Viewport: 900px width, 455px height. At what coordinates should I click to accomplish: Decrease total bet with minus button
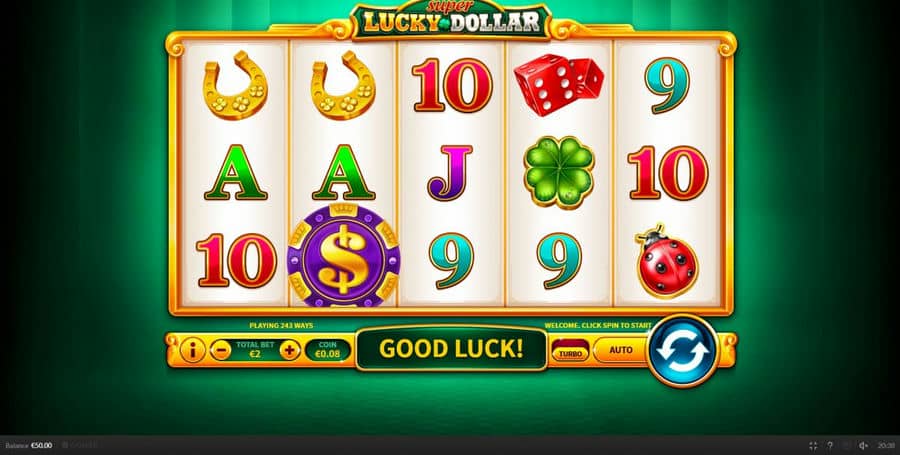(220, 350)
